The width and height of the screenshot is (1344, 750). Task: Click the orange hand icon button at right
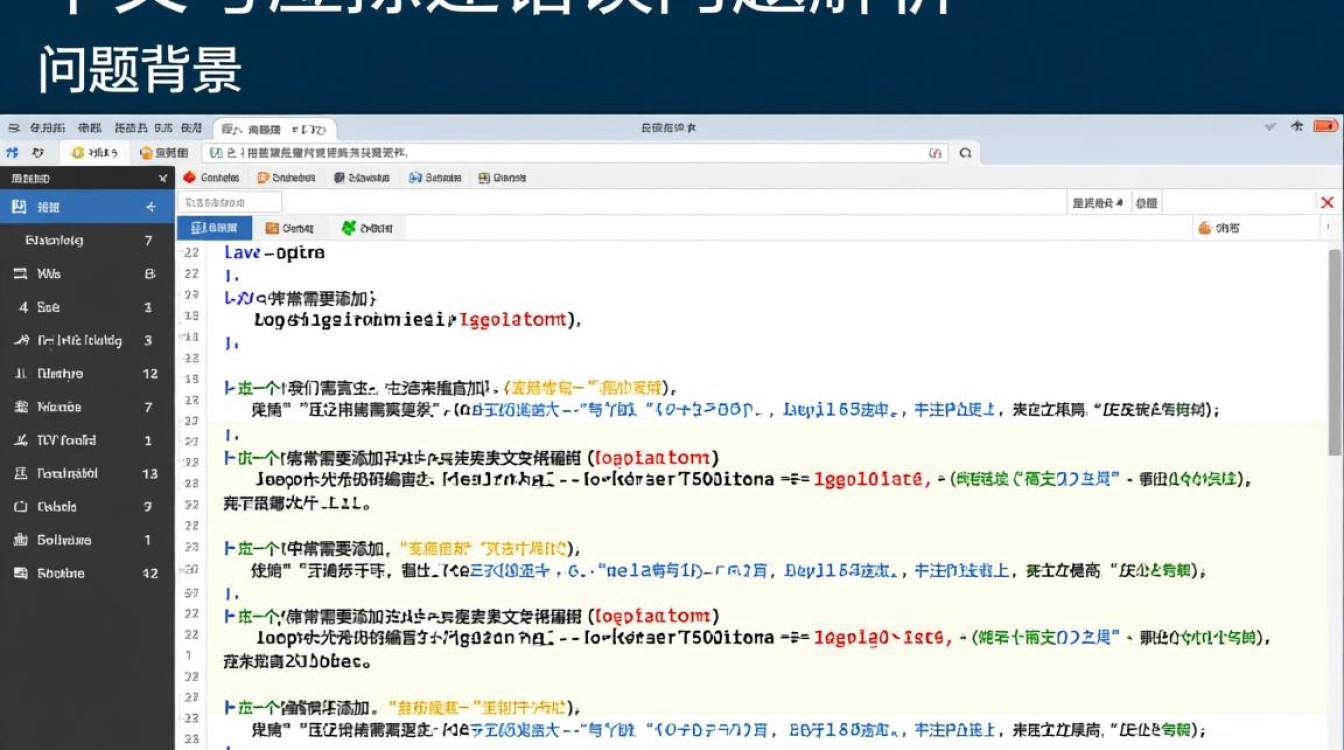tap(1220, 228)
